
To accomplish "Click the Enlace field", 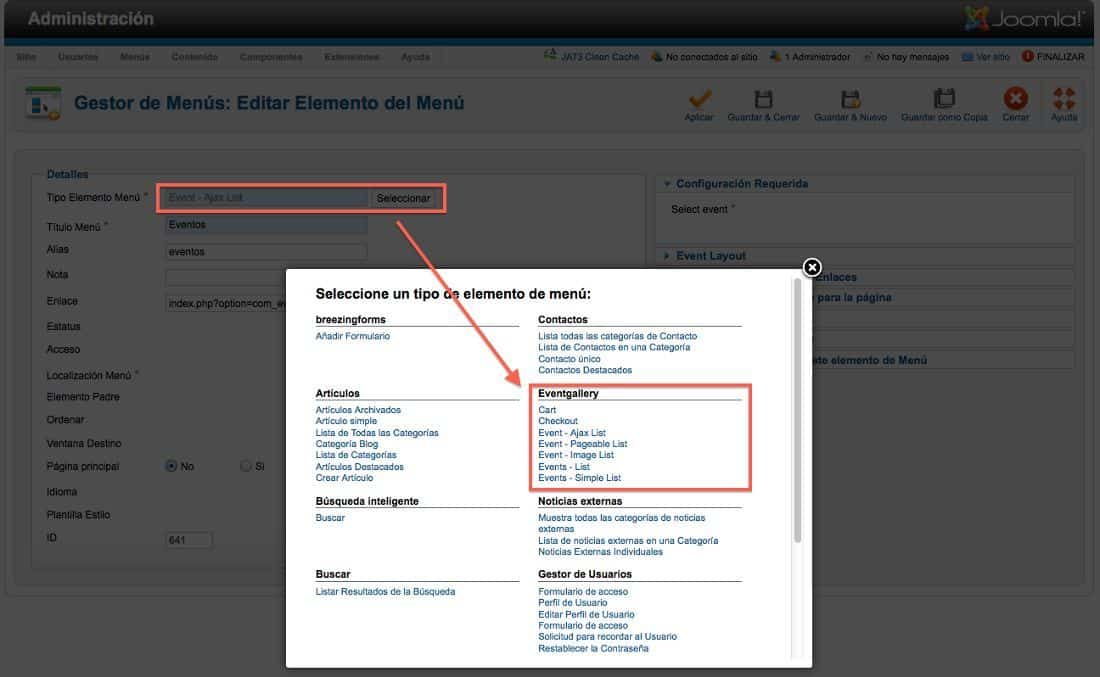I will click(226, 303).
